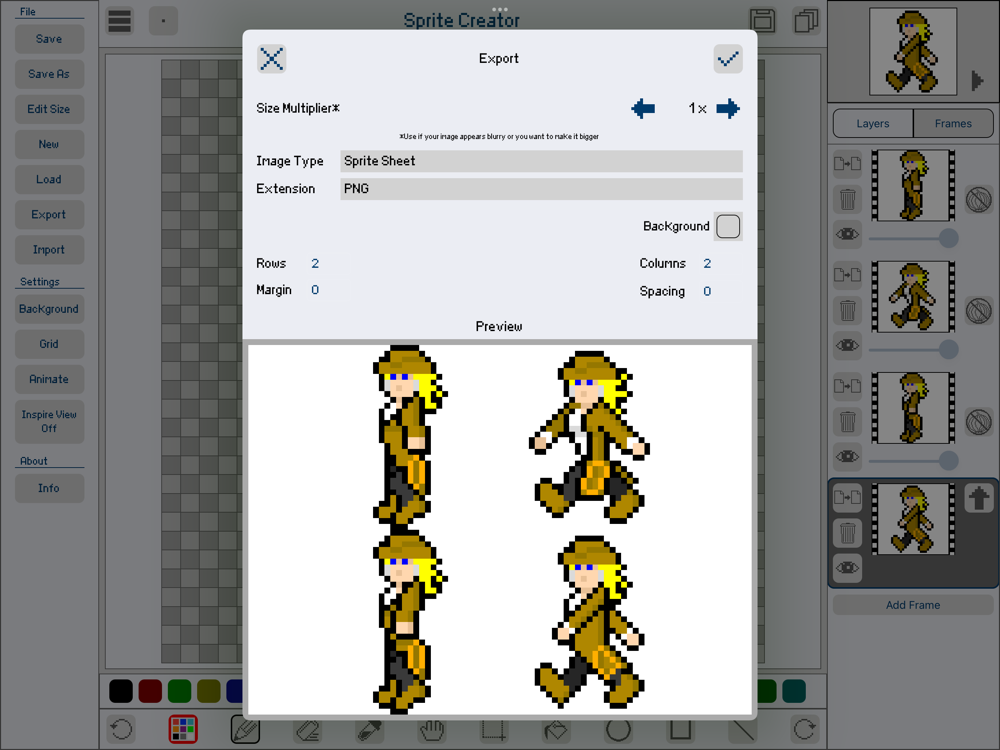The image size is (1000, 750).
Task: Confirm export with the checkmark button
Action: pos(728,59)
